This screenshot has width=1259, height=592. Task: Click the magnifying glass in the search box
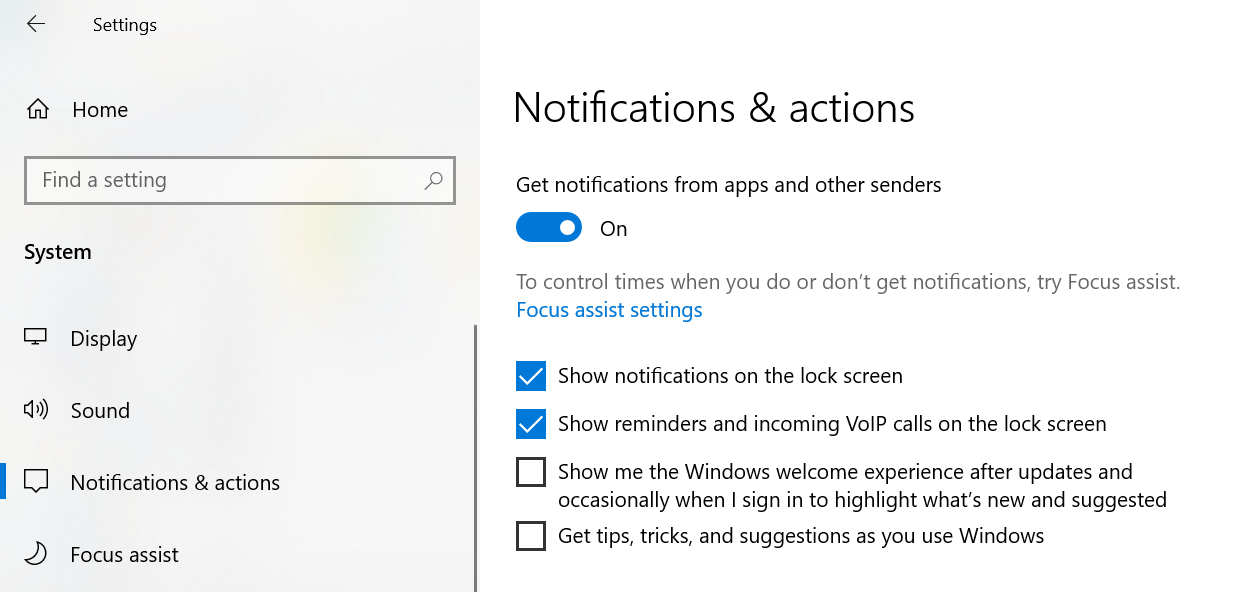433,180
